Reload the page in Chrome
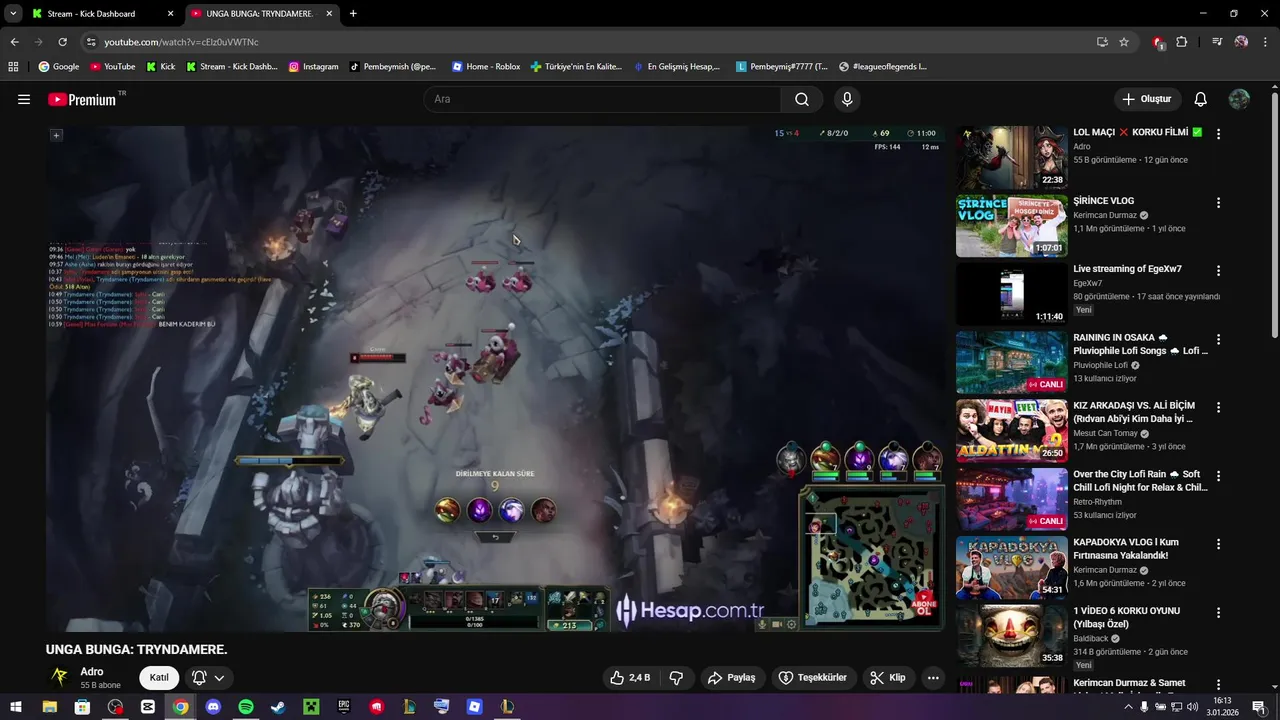 pos(62,42)
